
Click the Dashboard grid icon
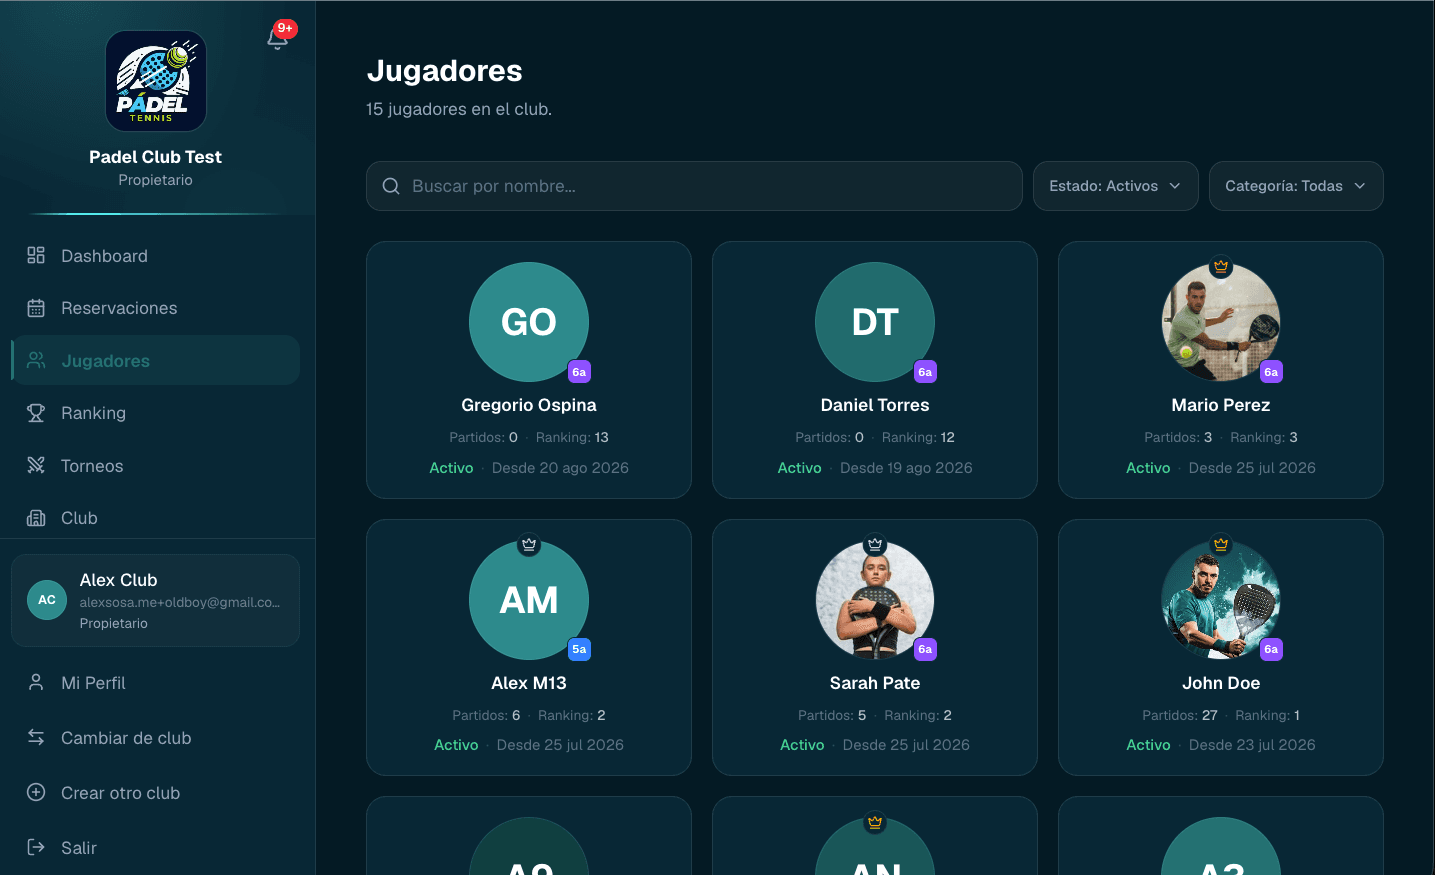[x=36, y=255]
